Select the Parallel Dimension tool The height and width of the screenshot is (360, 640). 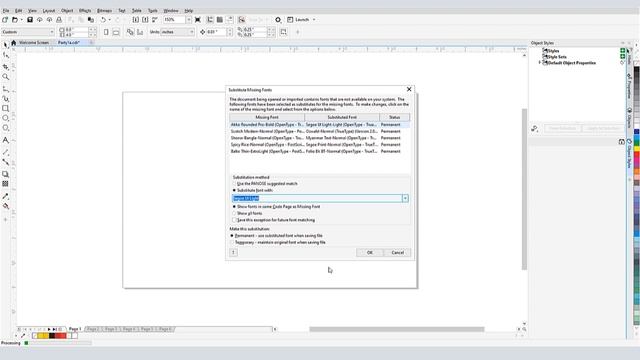[x=5, y=152]
